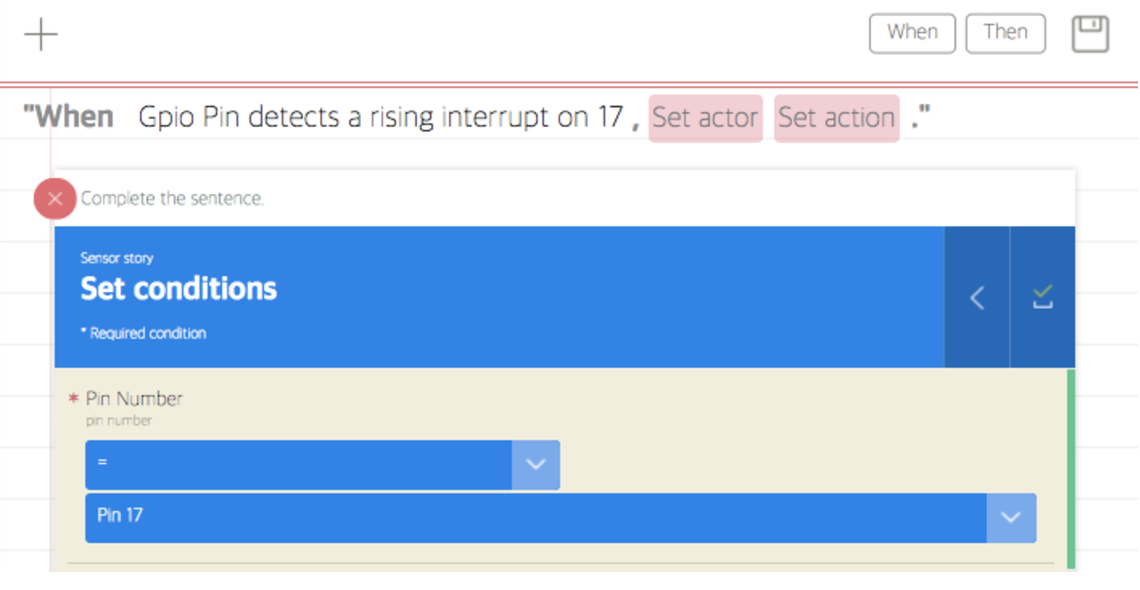Confirm conditions with the green check icon
Screen dimensions: 1140x590
[1043, 297]
